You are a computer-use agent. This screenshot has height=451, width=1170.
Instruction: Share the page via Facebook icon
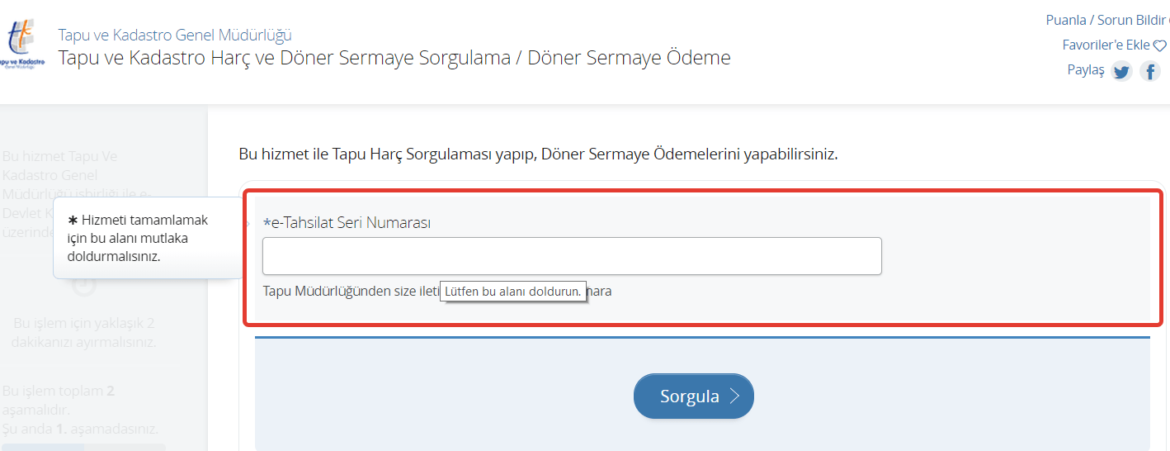[x=1151, y=71]
